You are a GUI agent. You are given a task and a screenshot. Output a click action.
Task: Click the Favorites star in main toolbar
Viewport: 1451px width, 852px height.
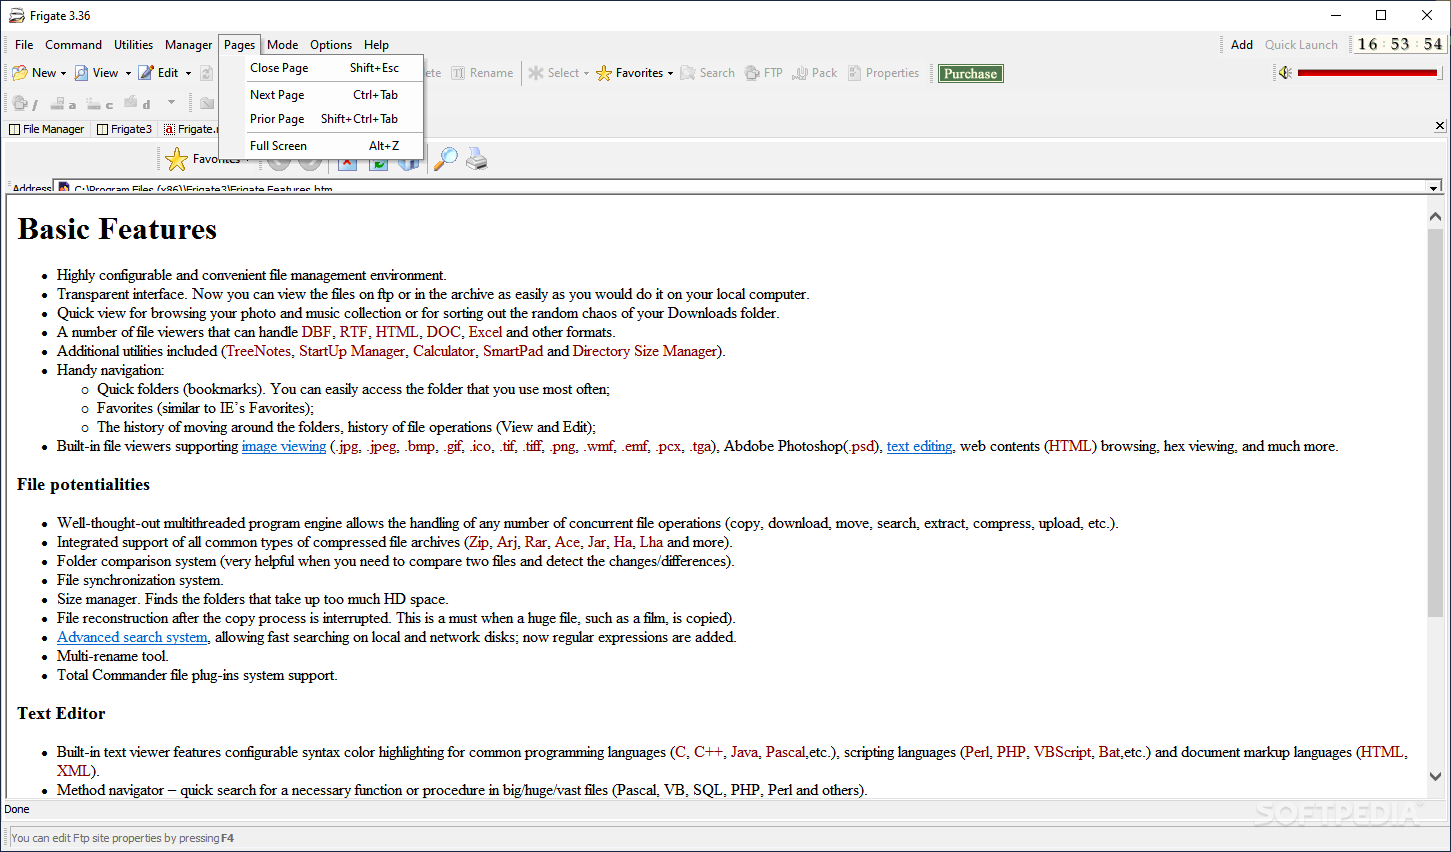click(604, 73)
